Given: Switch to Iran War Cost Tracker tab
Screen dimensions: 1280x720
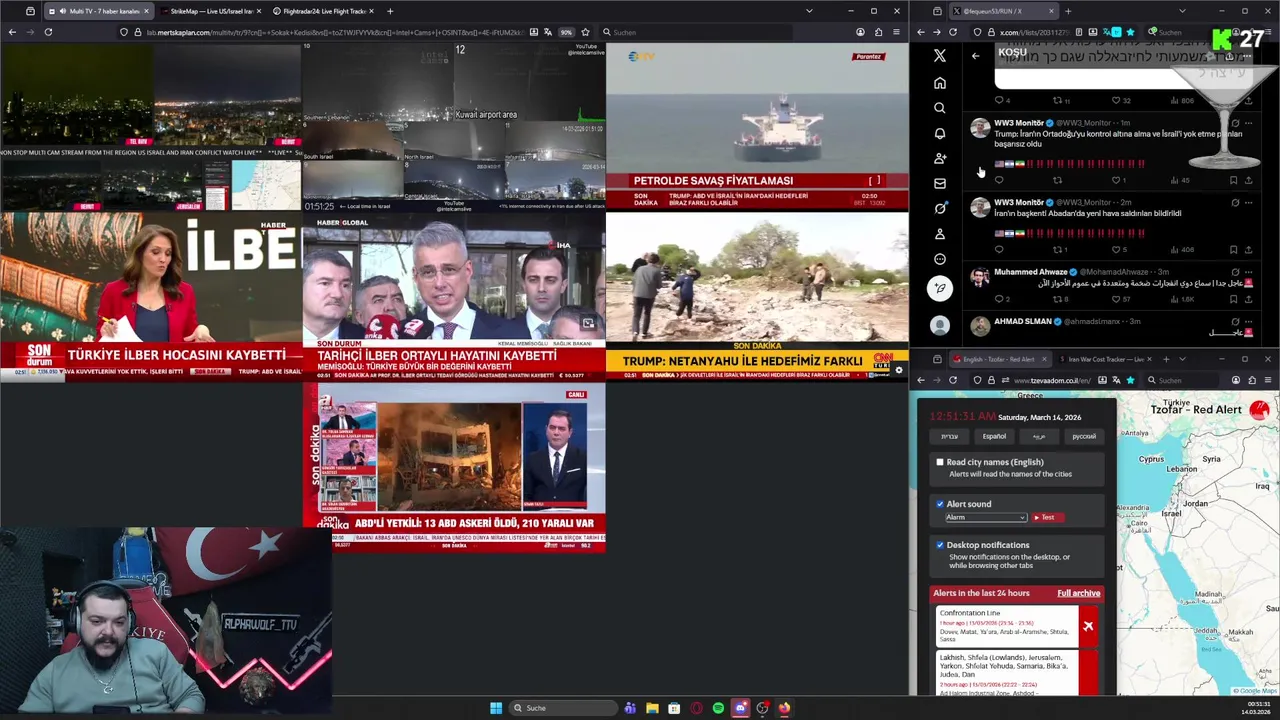Looking at the screenshot, I should (1106, 359).
